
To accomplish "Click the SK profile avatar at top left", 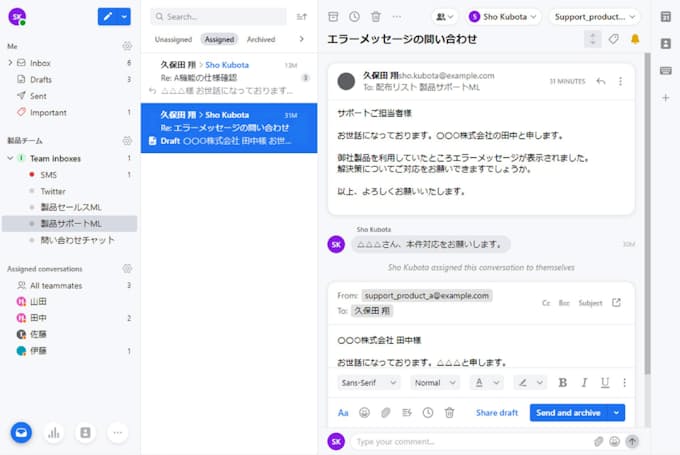I will coord(17,17).
